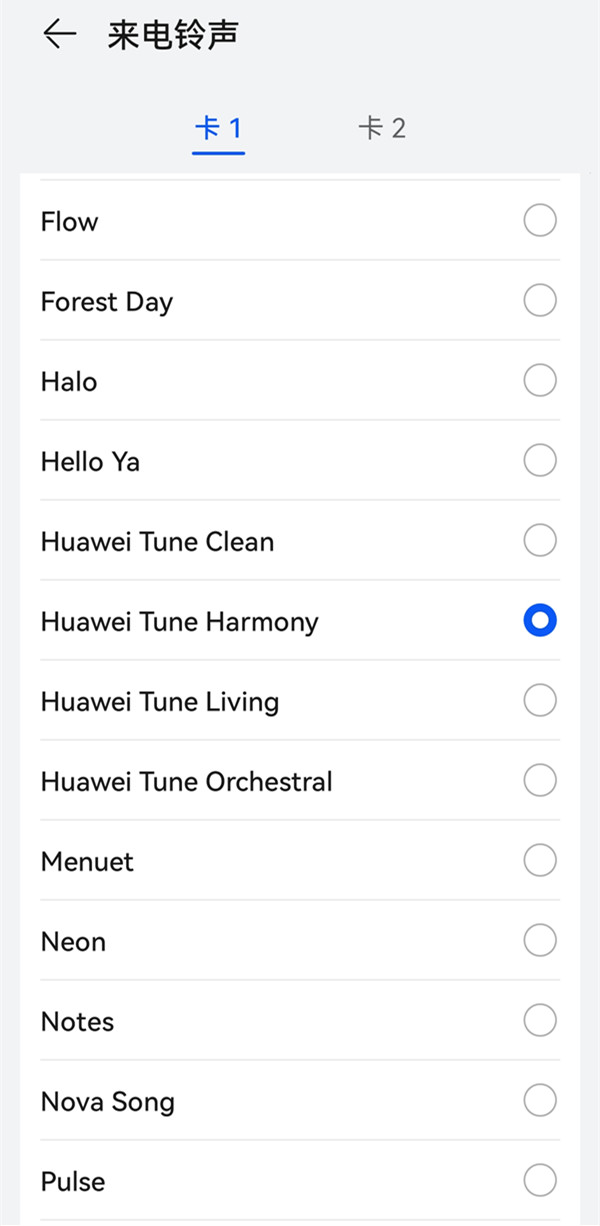Viewport: 600px width, 1226px height.
Task: Tap the Huawei Tune Orchestral label
Action: click(187, 782)
